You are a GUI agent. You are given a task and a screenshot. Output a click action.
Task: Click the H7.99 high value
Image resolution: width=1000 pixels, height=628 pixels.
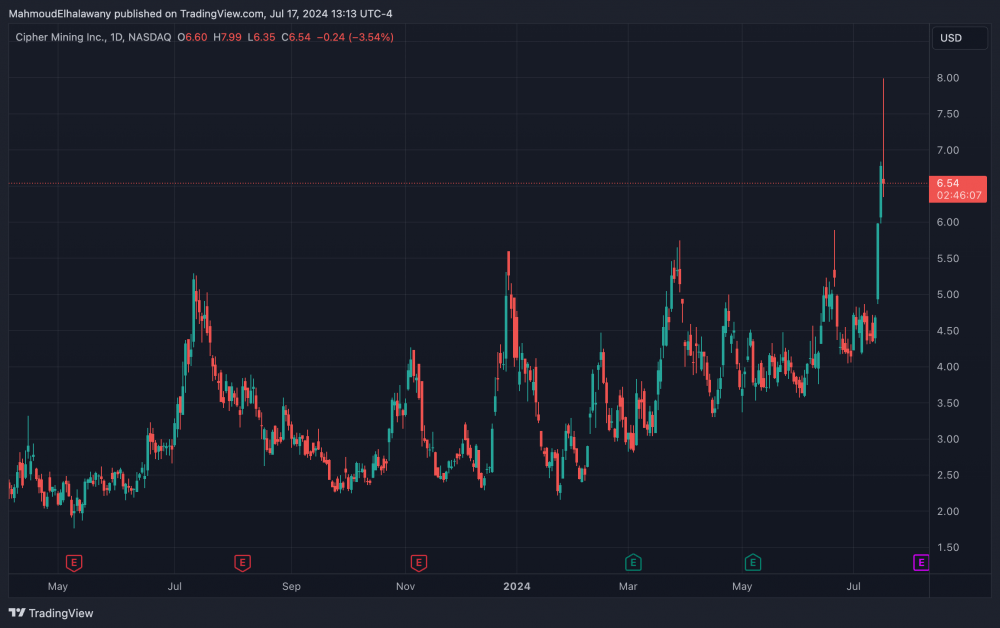coord(228,37)
